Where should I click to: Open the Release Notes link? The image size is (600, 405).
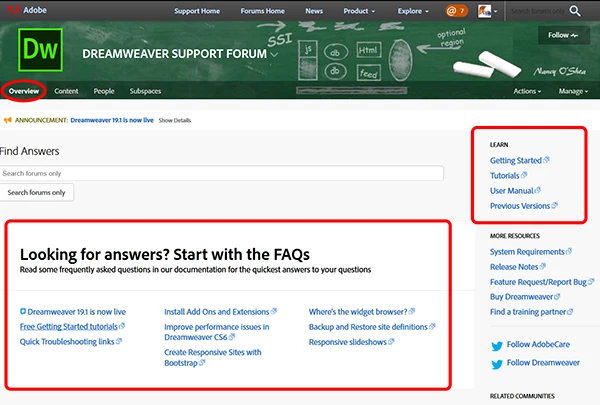click(x=514, y=267)
